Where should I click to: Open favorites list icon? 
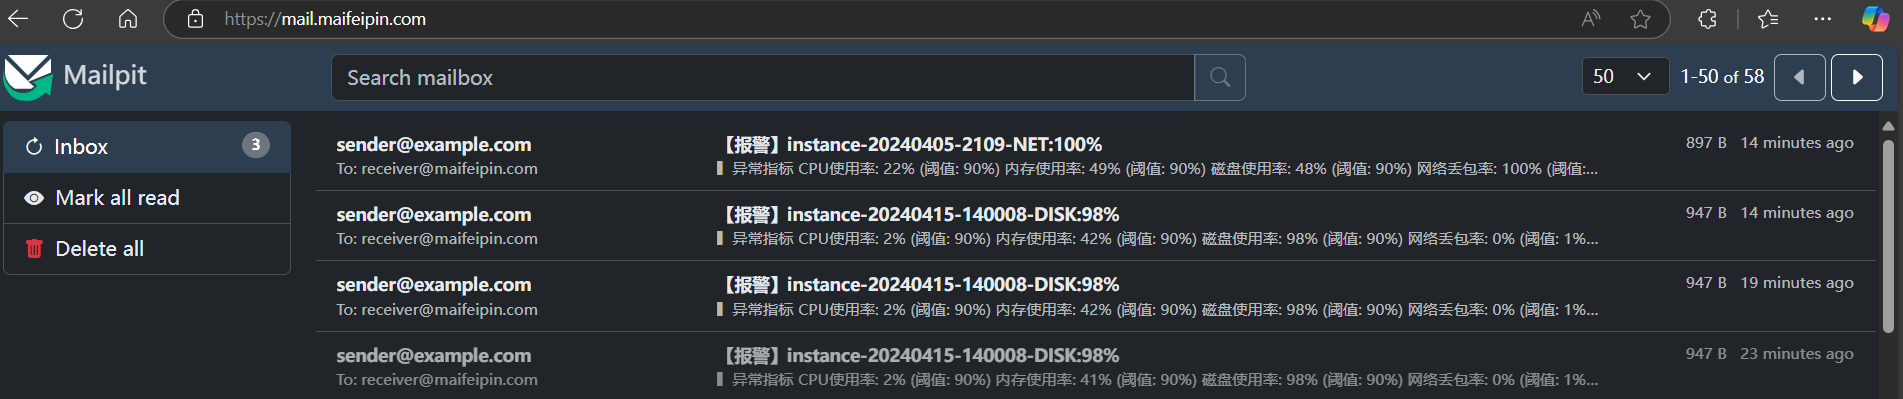tap(1768, 19)
